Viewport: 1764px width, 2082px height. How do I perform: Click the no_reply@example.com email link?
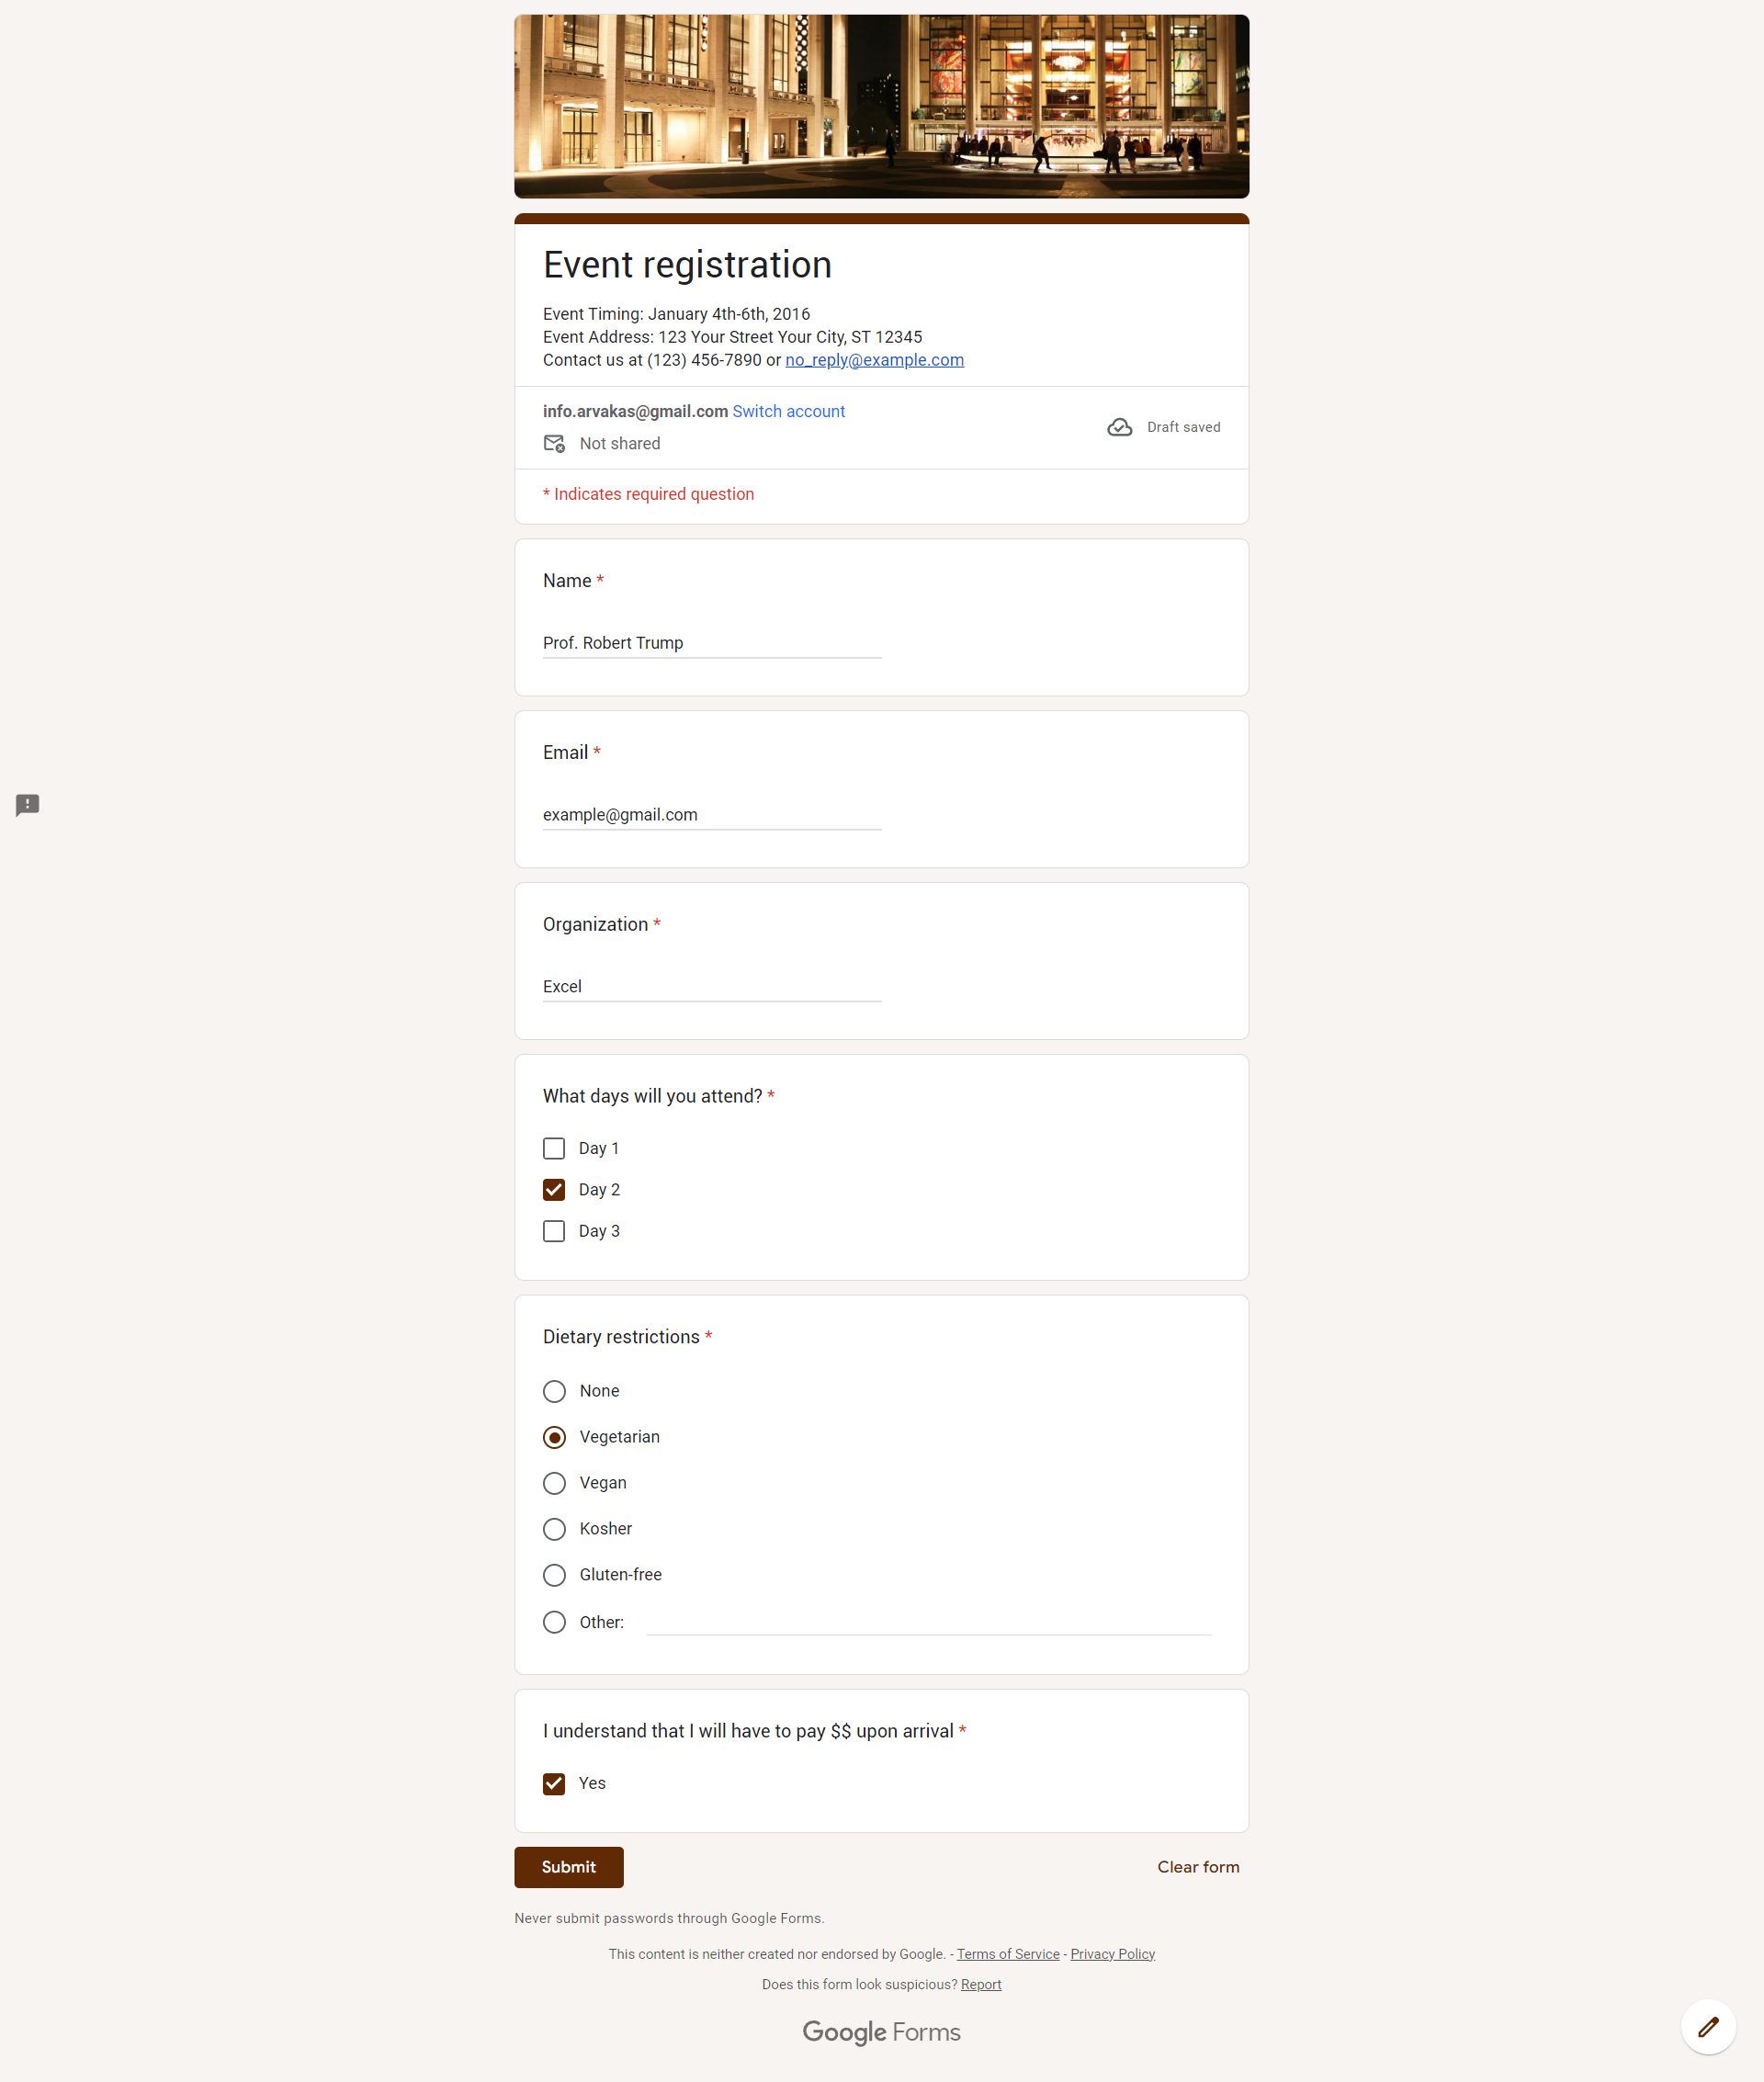point(874,360)
